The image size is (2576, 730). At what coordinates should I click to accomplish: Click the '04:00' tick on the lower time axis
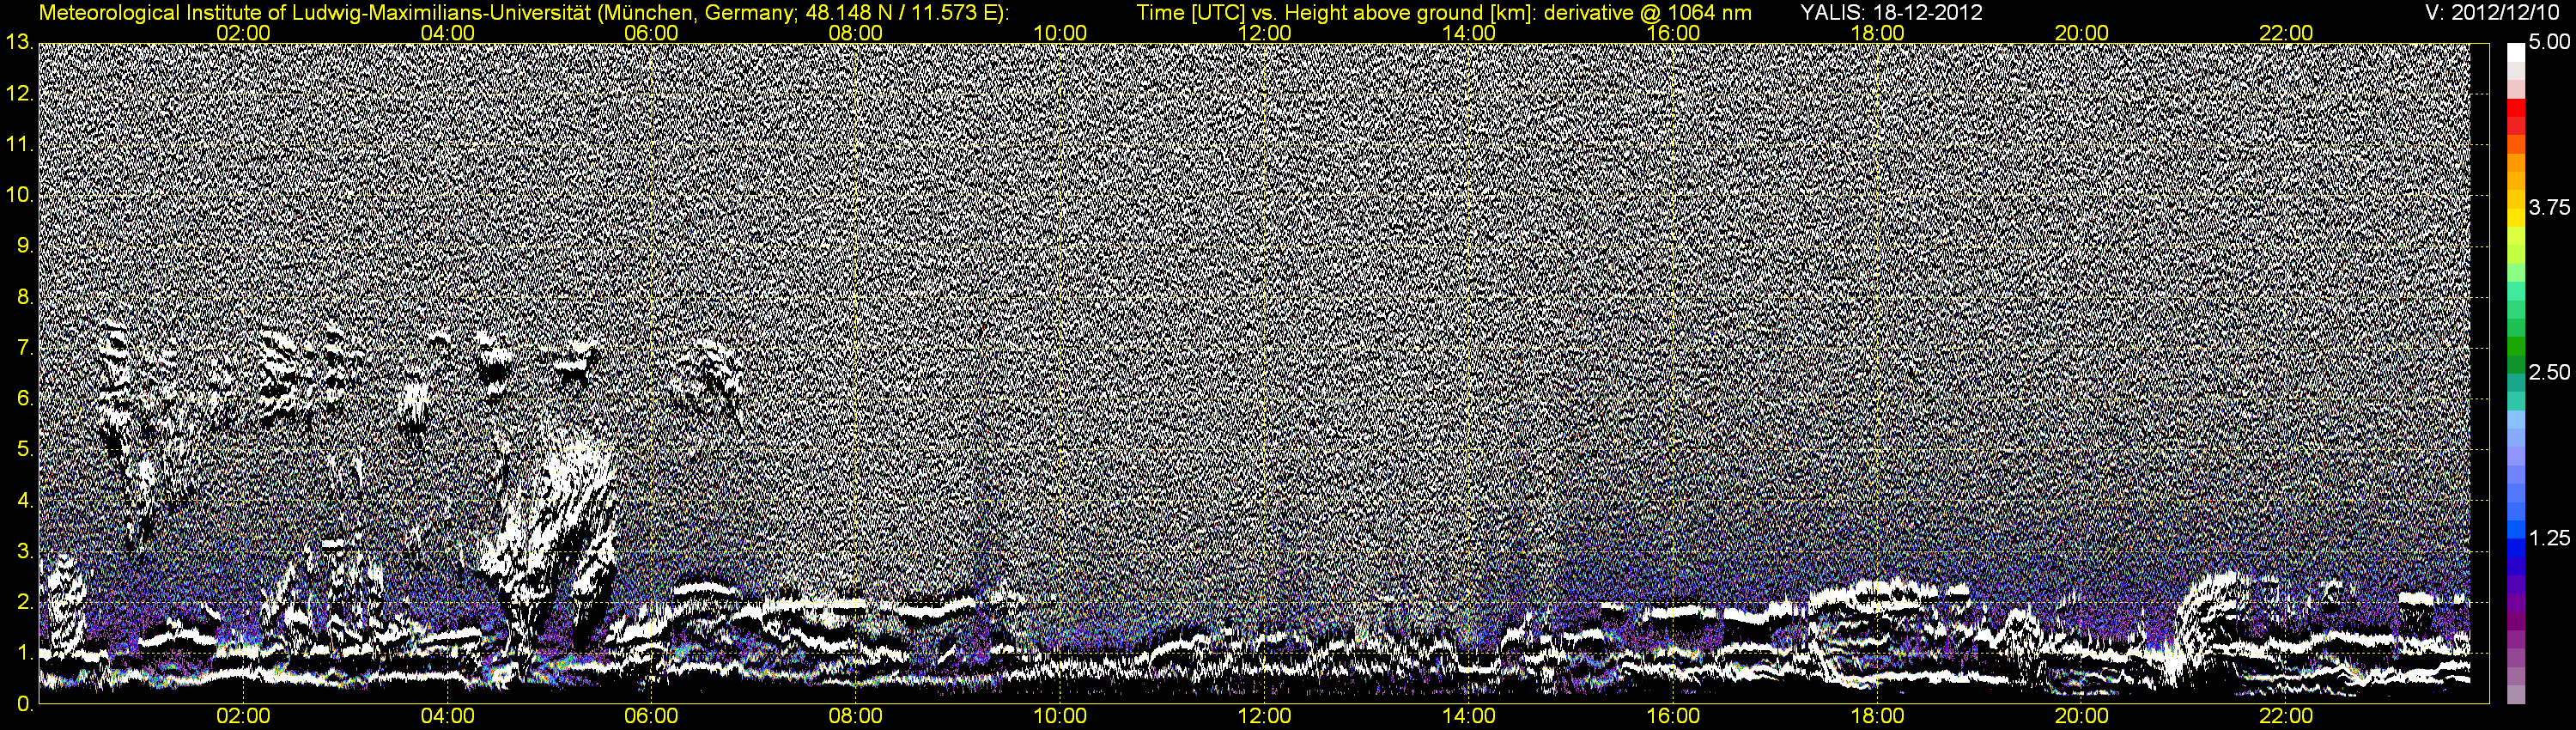pos(447,717)
